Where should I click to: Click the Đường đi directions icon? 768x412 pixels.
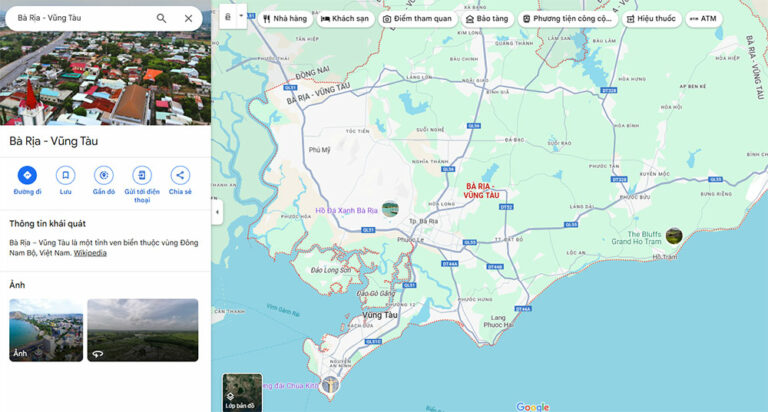(27, 175)
